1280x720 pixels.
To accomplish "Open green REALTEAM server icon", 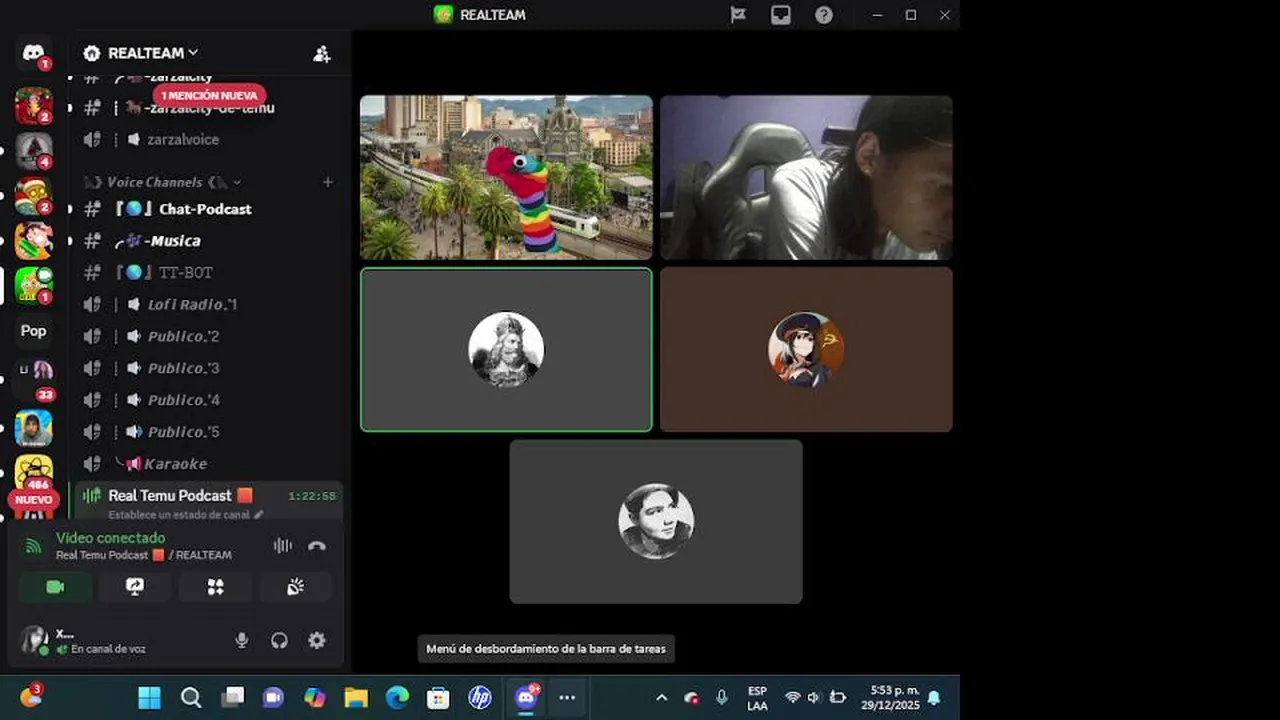I will [34, 285].
